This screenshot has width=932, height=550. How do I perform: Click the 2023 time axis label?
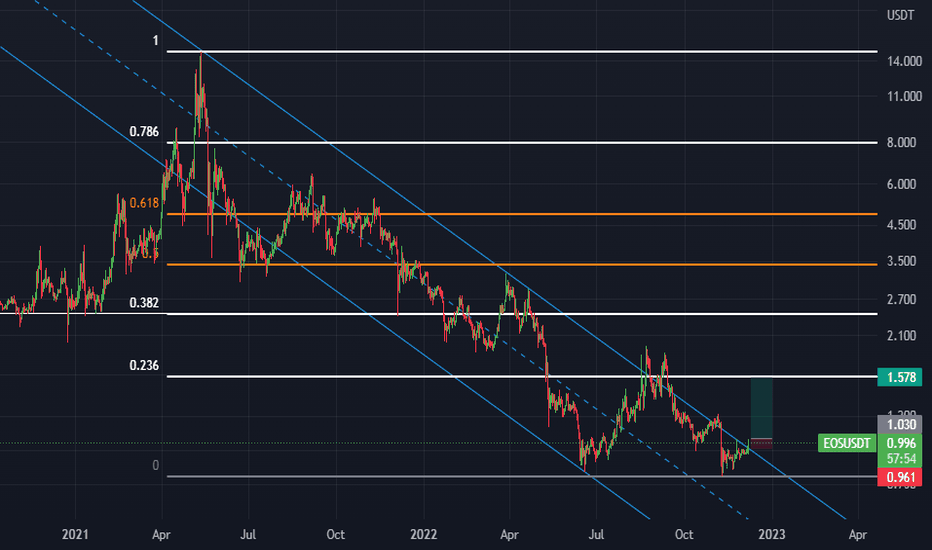click(772, 534)
